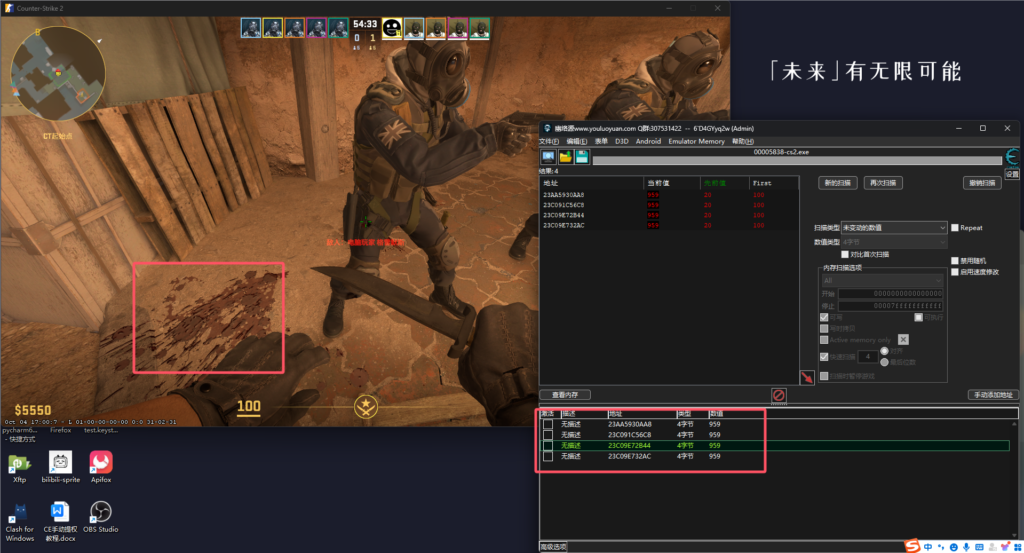Click the 手动添加地址 add address manually button
Image resolution: width=1024 pixels, height=553 pixels.
993,394
